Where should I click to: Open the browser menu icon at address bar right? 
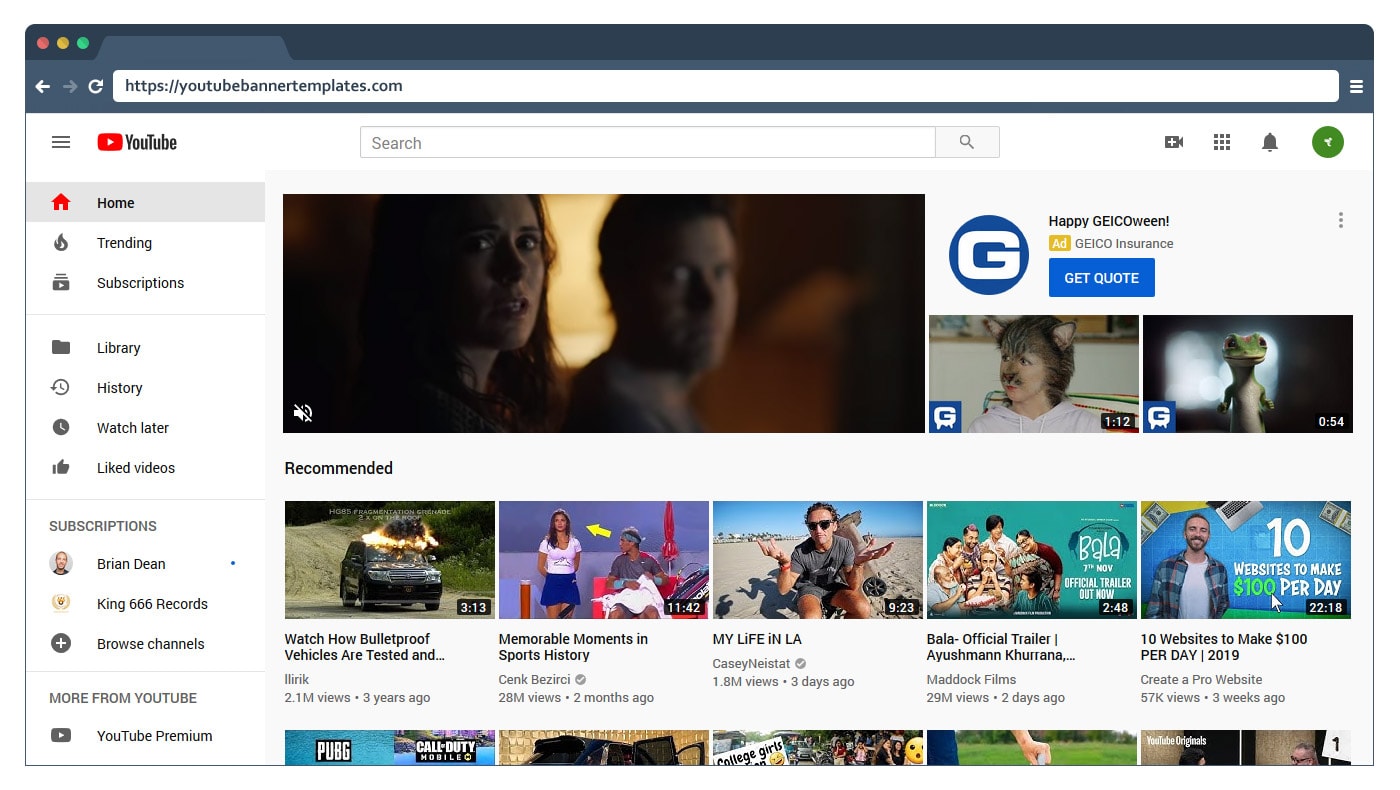[1357, 86]
